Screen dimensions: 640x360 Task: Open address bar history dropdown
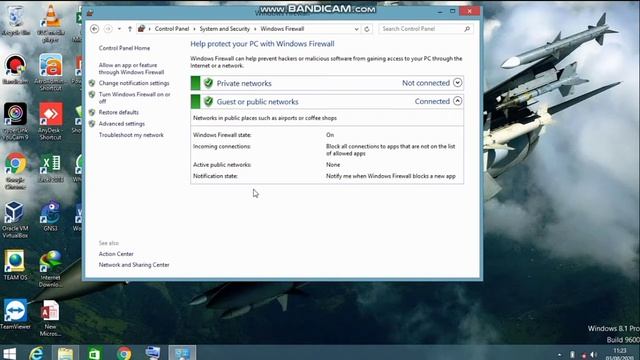tap(356, 29)
